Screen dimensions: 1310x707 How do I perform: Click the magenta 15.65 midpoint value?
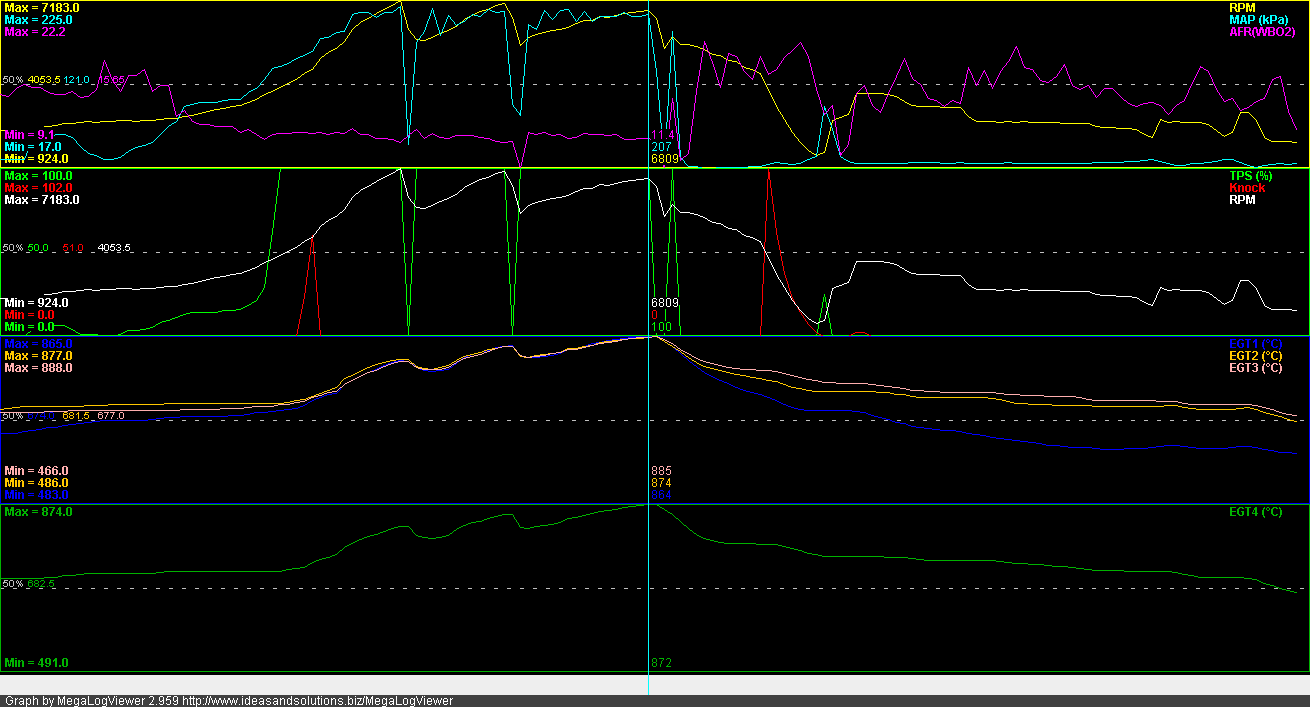tap(112, 80)
